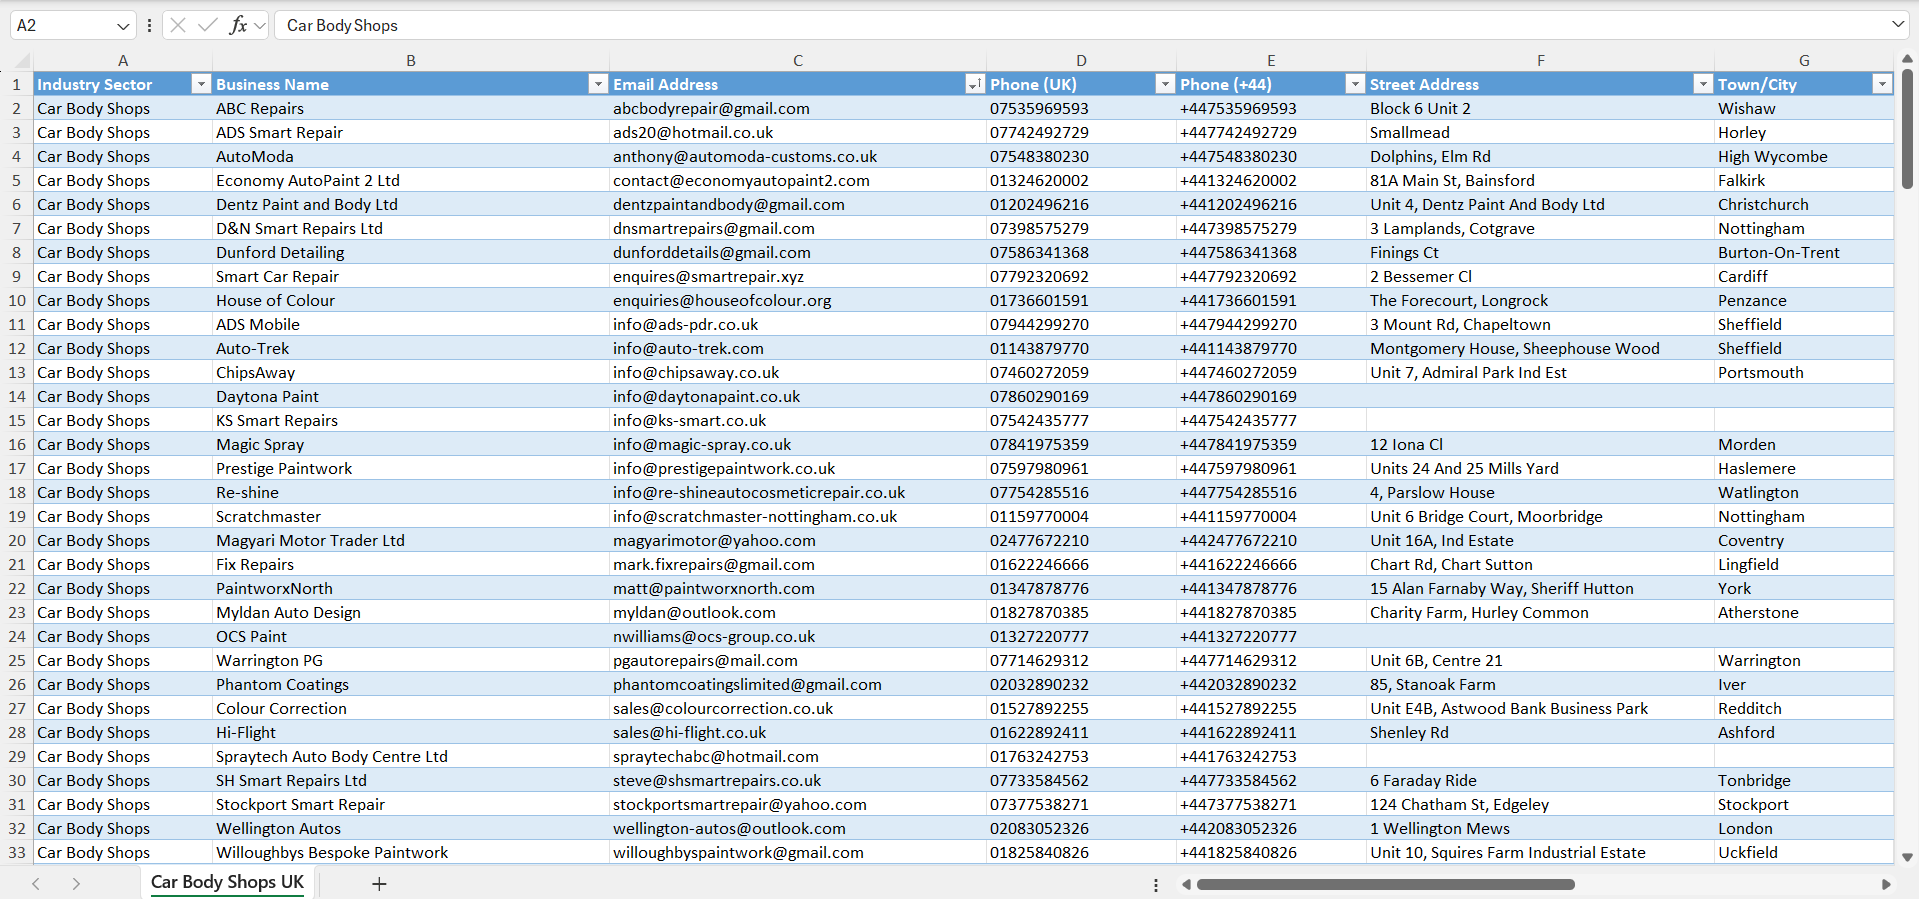Select cell 07792320692
Viewport: 1919px width, 899px height.
click(1081, 276)
